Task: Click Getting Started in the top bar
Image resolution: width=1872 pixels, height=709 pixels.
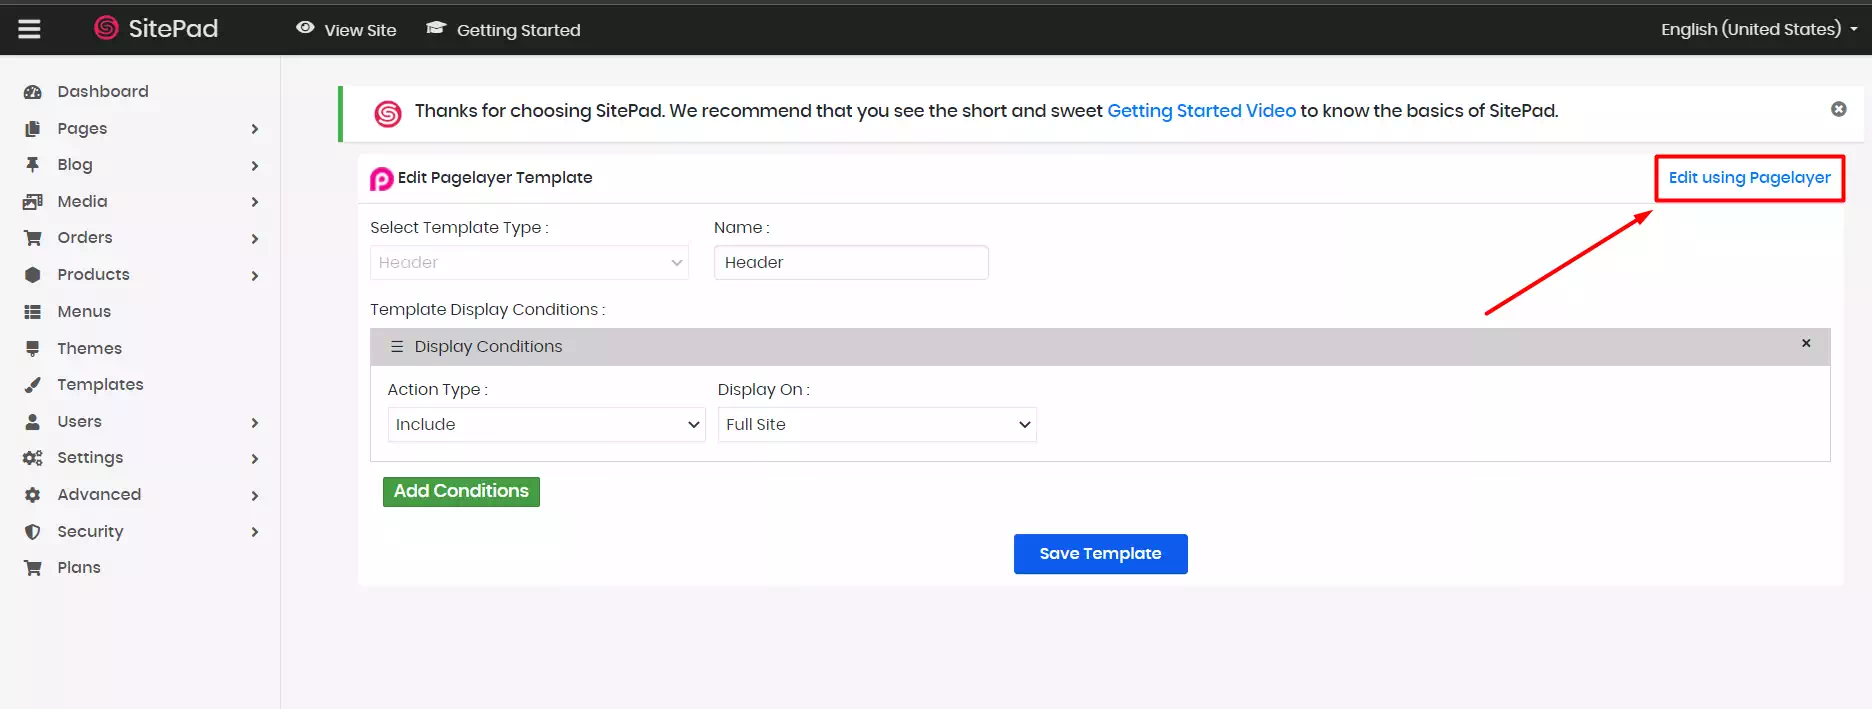Action: click(x=518, y=30)
